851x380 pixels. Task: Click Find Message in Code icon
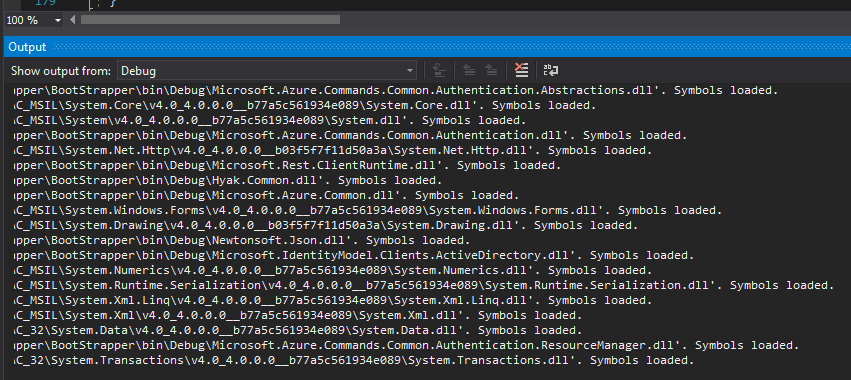pos(439,70)
